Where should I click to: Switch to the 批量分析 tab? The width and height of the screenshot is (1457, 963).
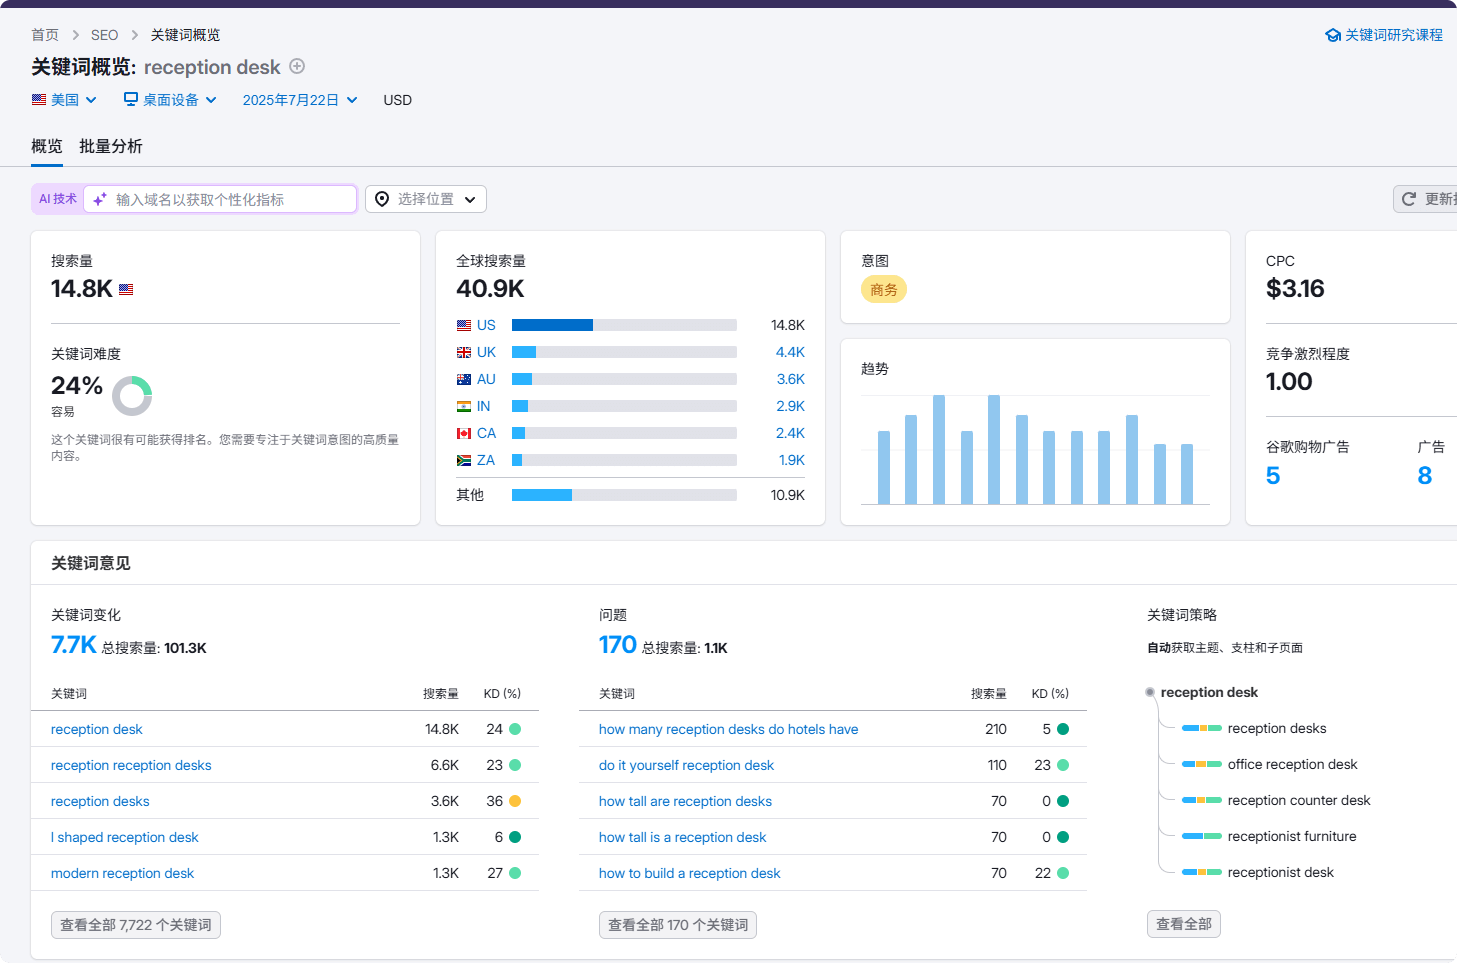tap(111, 146)
